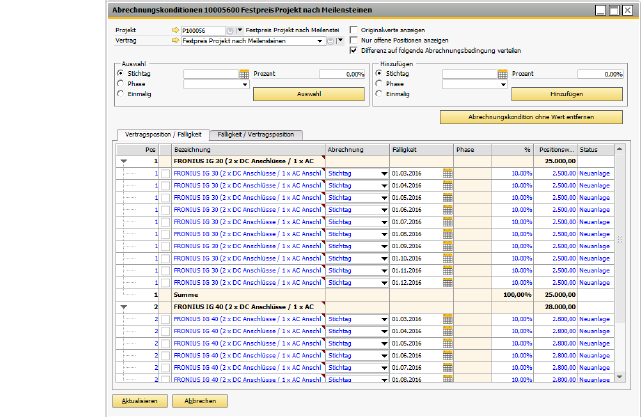Open Abrechnung dropdown in the 01.04.2016 row
641x417 pixels.
[384, 185]
